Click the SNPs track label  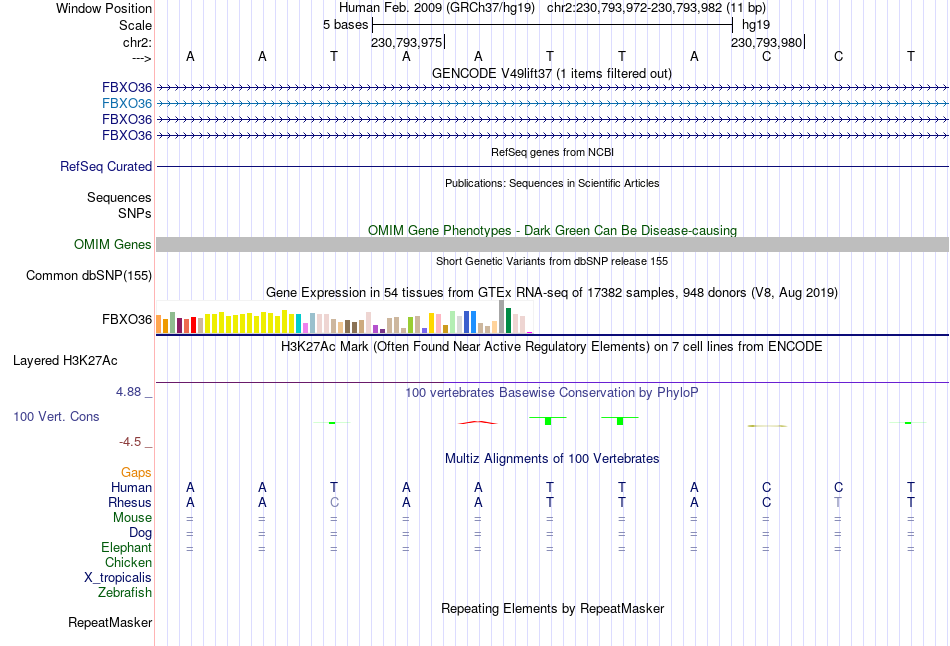(x=135, y=213)
